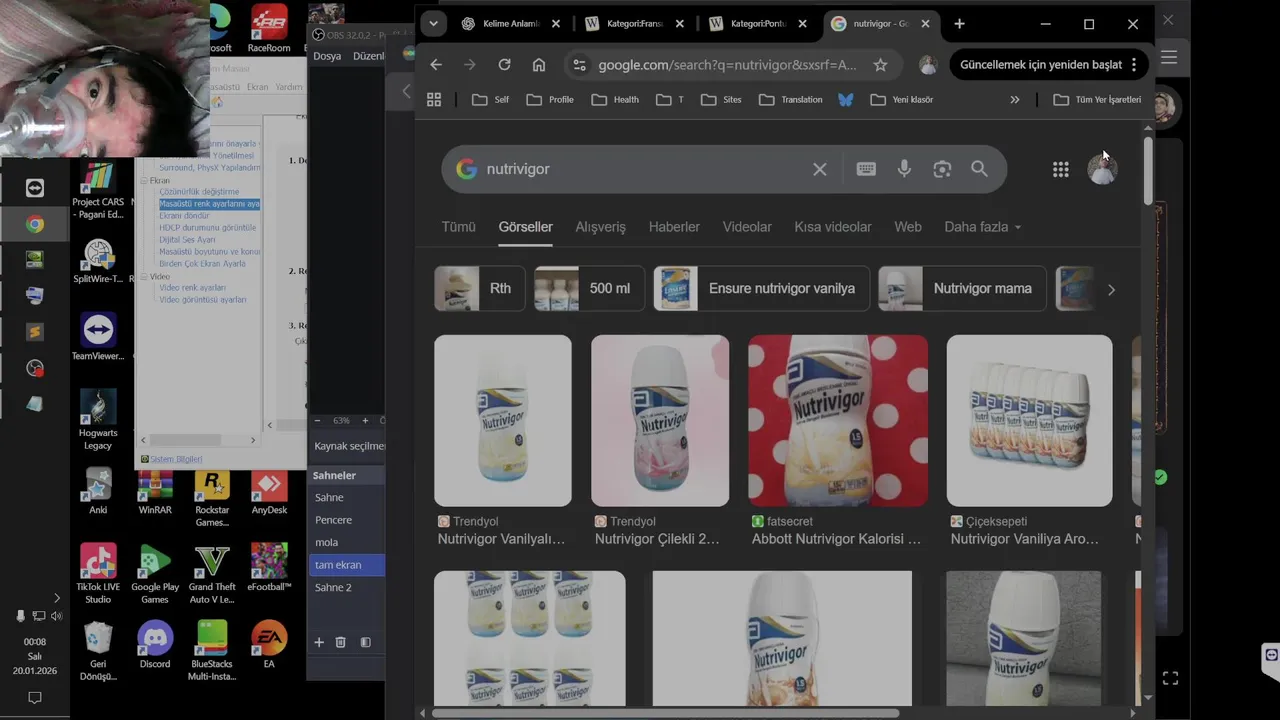View site information icon in address bar
This screenshot has height=720, width=1280.
click(578, 65)
